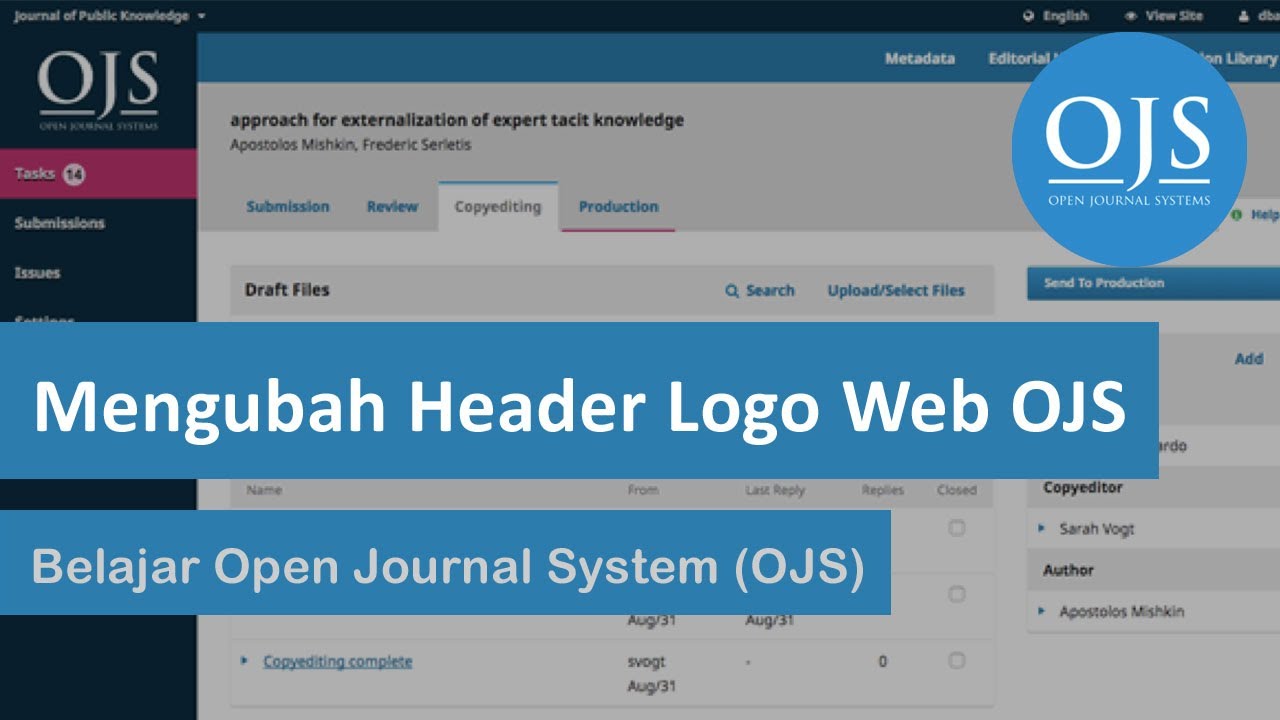Click the OJS logo in the sidebar
The height and width of the screenshot is (720, 1280).
pyautogui.click(x=98, y=91)
